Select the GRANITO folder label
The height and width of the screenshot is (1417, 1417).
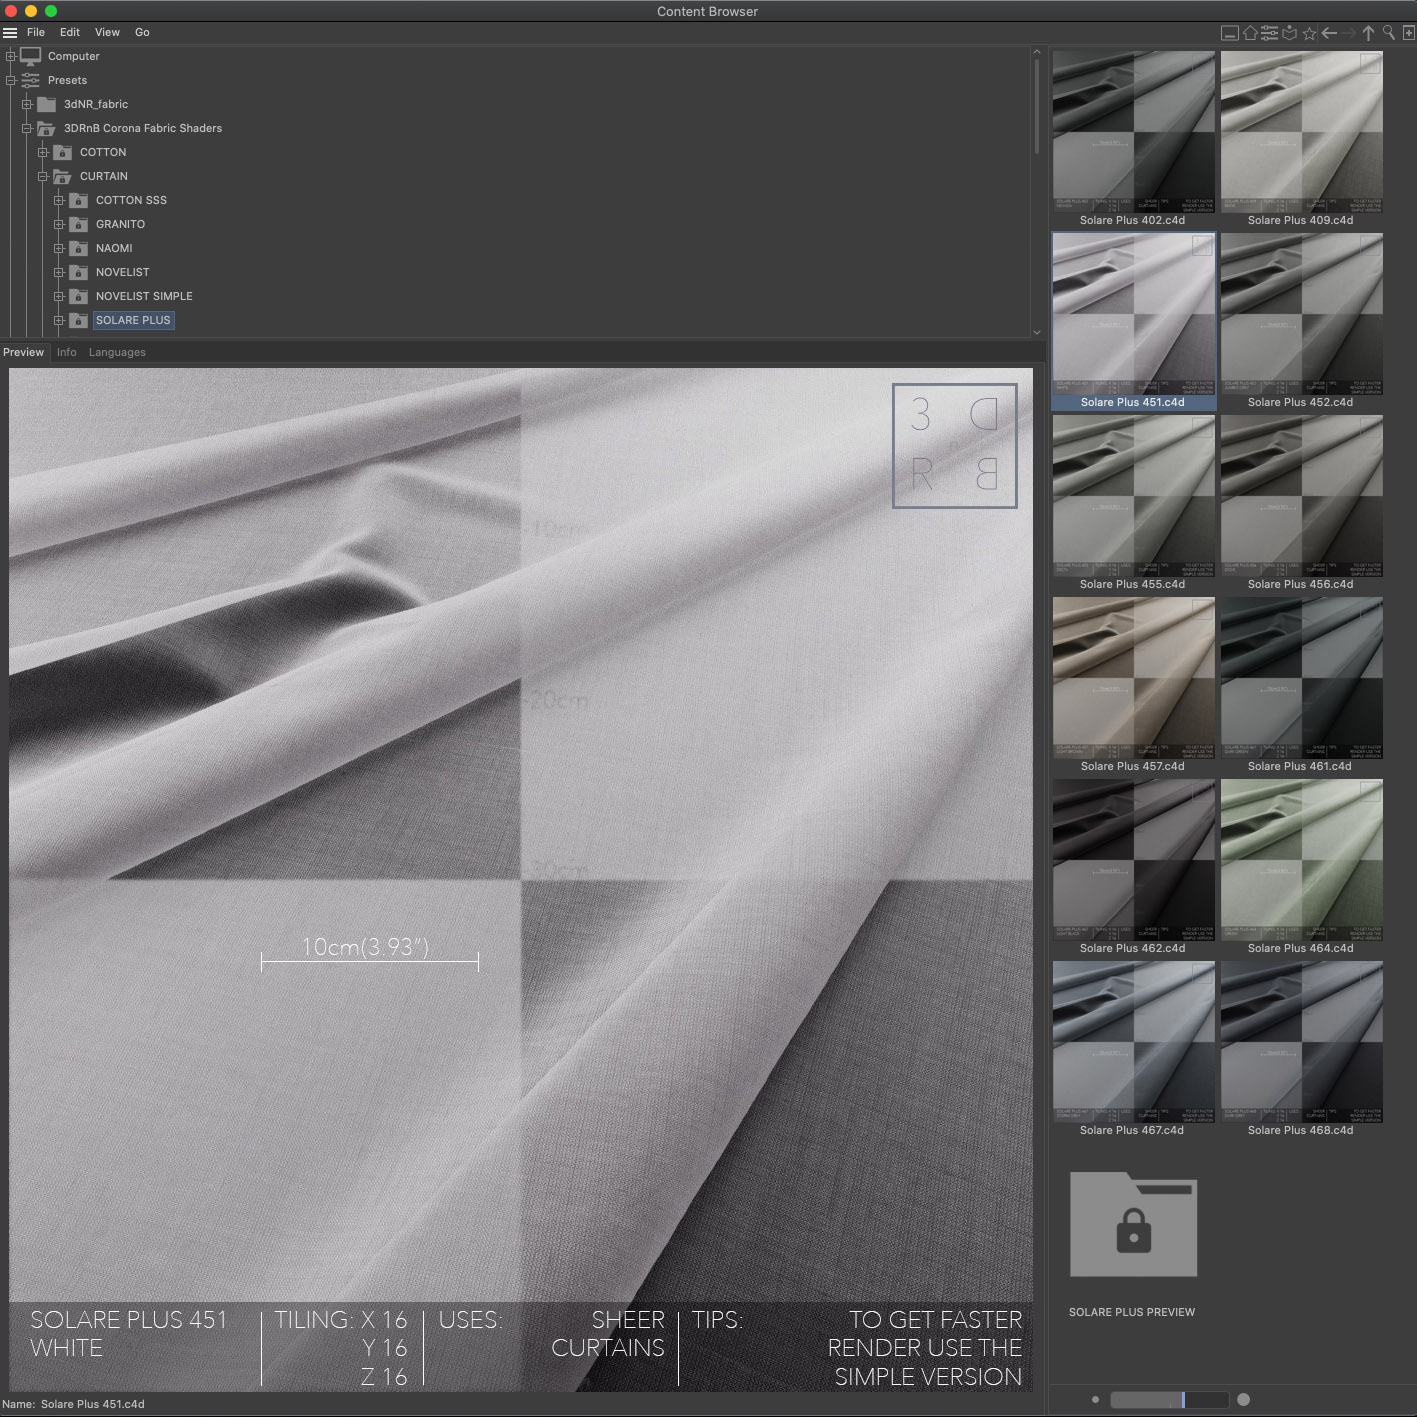[120, 224]
